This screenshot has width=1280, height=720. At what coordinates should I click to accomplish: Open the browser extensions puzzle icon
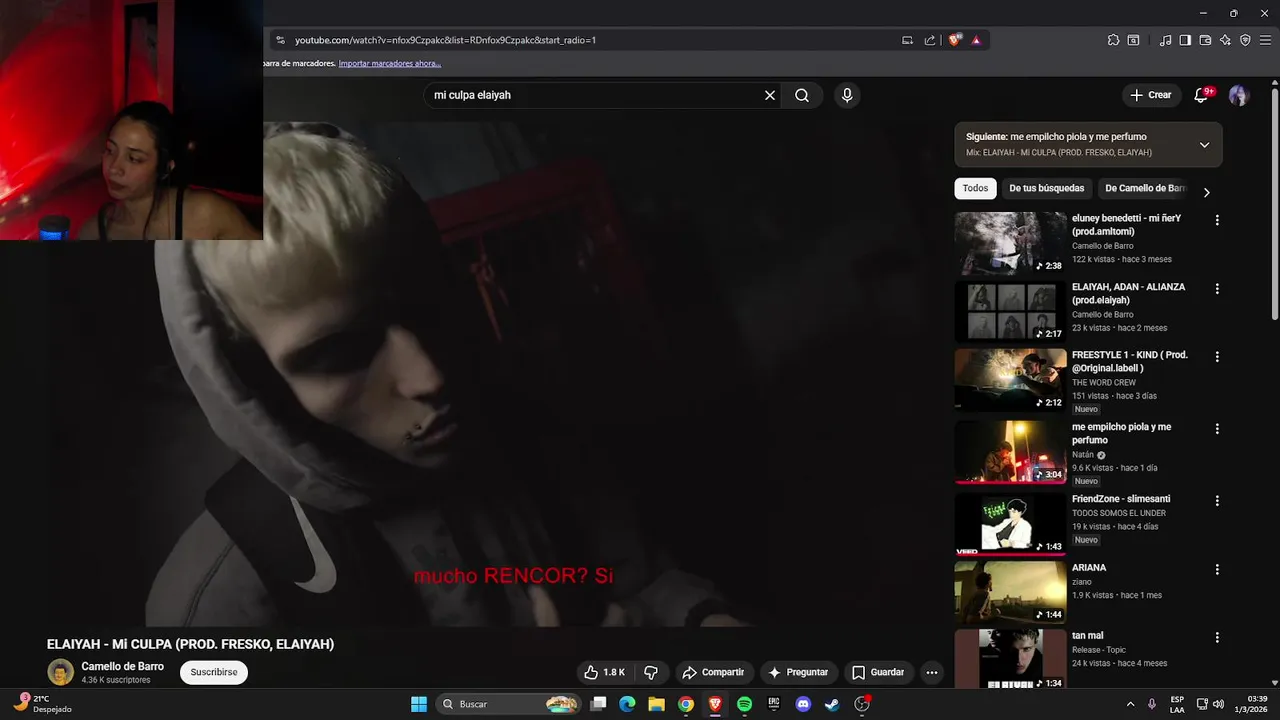(1113, 40)
